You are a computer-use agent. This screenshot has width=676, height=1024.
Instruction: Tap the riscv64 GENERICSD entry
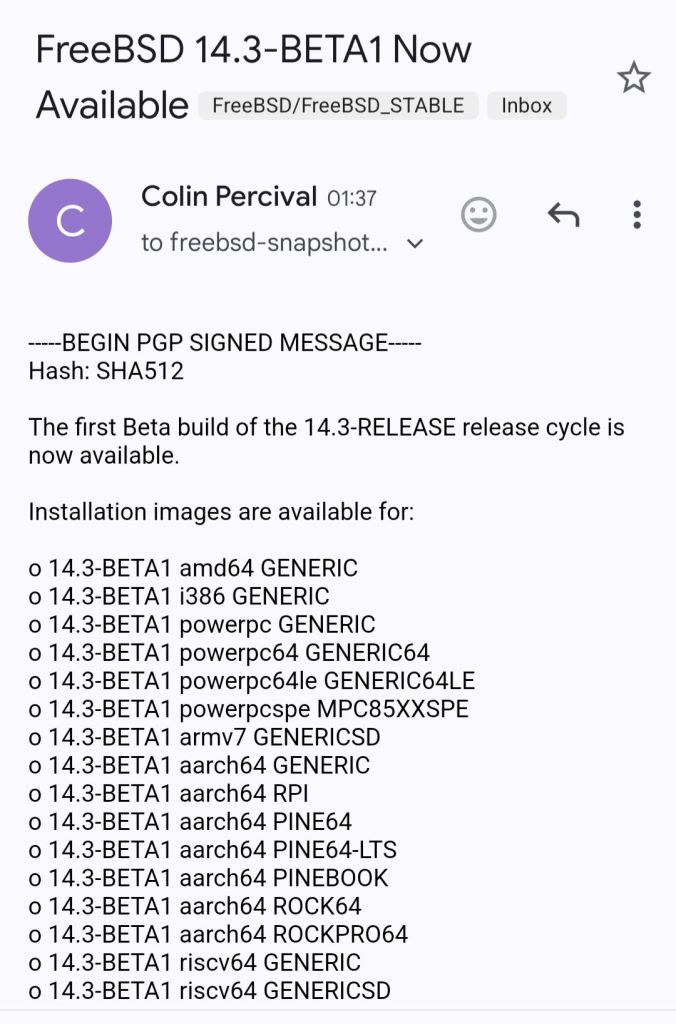coord(209,991)
